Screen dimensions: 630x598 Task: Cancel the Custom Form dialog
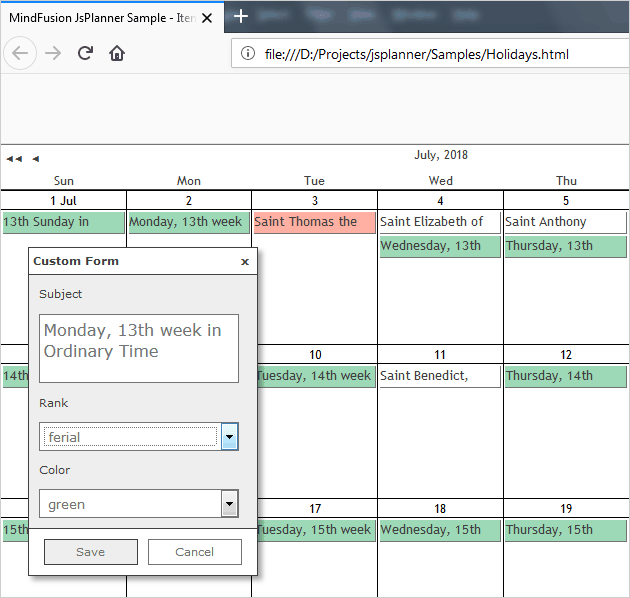195,552
